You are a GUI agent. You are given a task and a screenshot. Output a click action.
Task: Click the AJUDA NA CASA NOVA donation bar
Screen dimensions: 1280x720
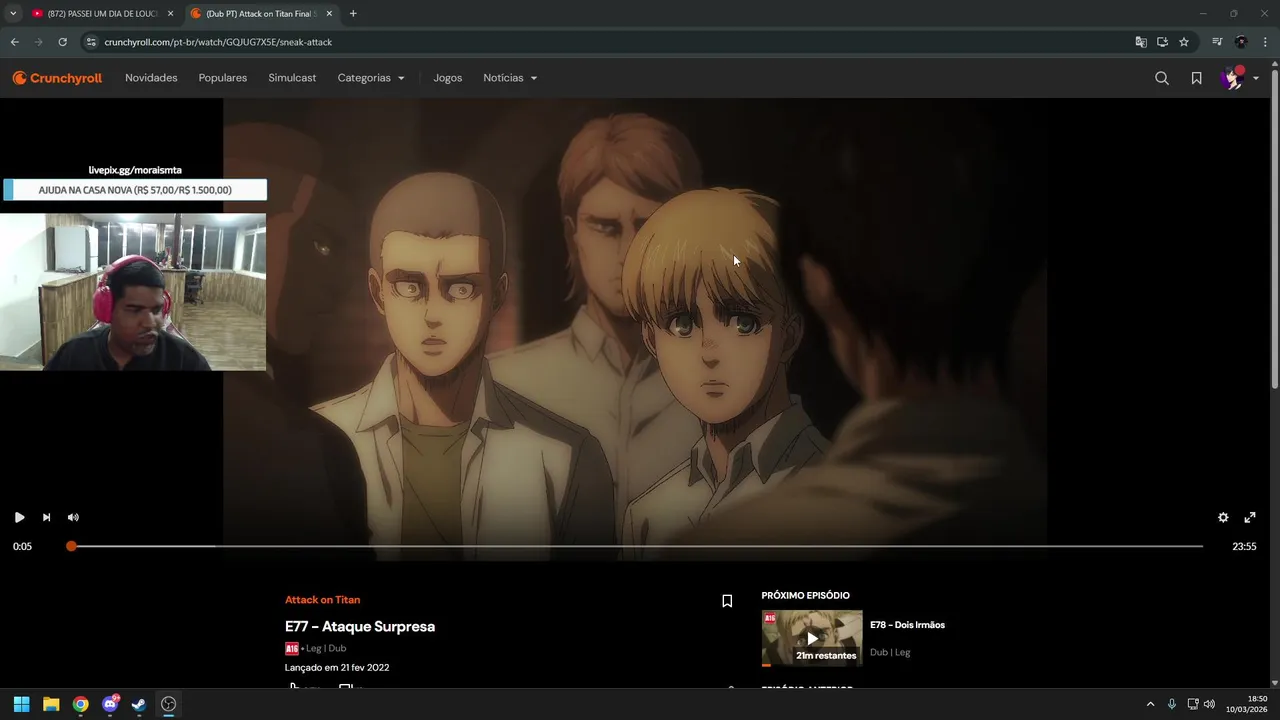pyautogui.click(x=135, y=190)
